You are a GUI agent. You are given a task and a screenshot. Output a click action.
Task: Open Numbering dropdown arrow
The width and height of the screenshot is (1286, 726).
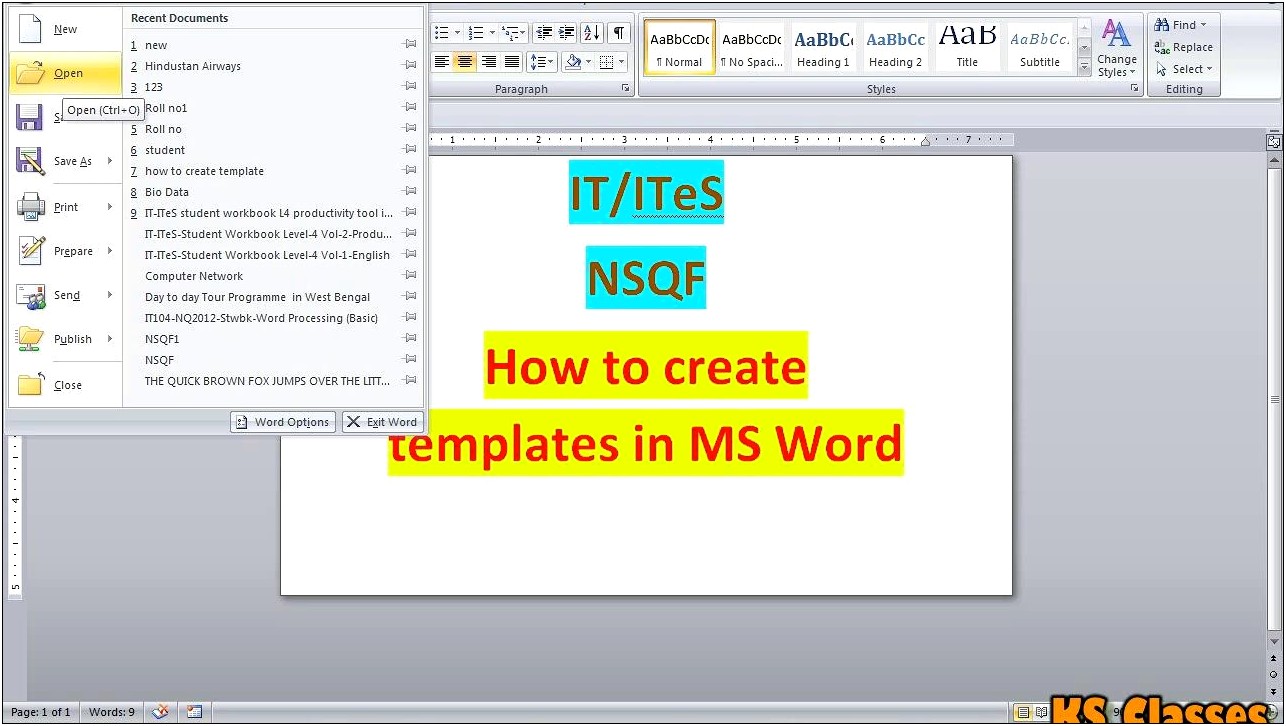[x=491, y=33]
